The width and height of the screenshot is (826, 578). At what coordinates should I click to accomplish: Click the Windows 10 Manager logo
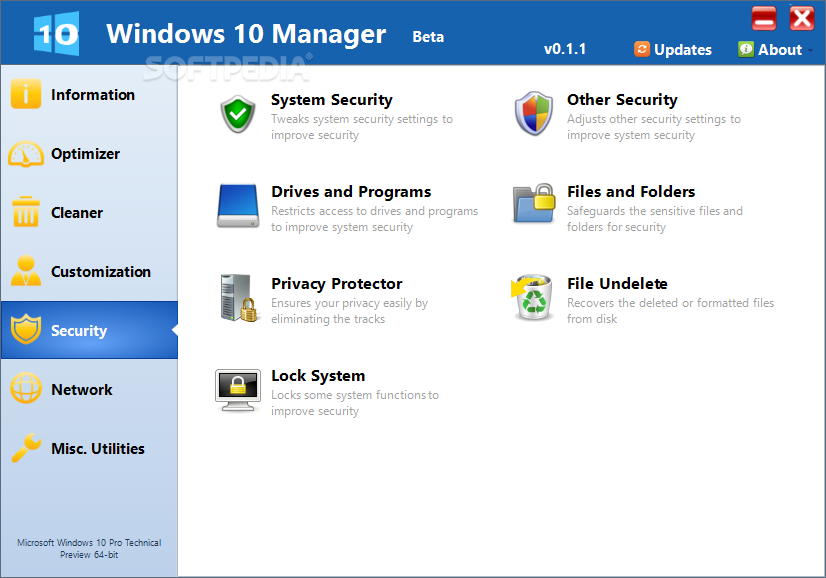point(56,33)
